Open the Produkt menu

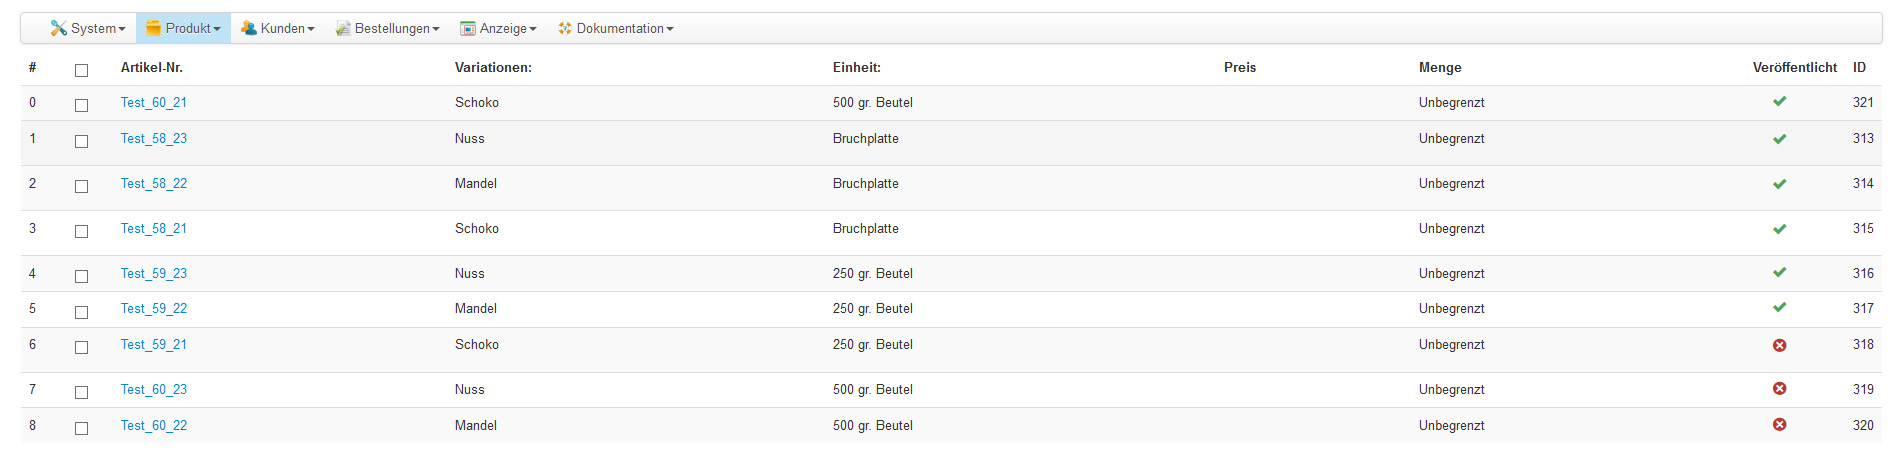pos(183,28)
